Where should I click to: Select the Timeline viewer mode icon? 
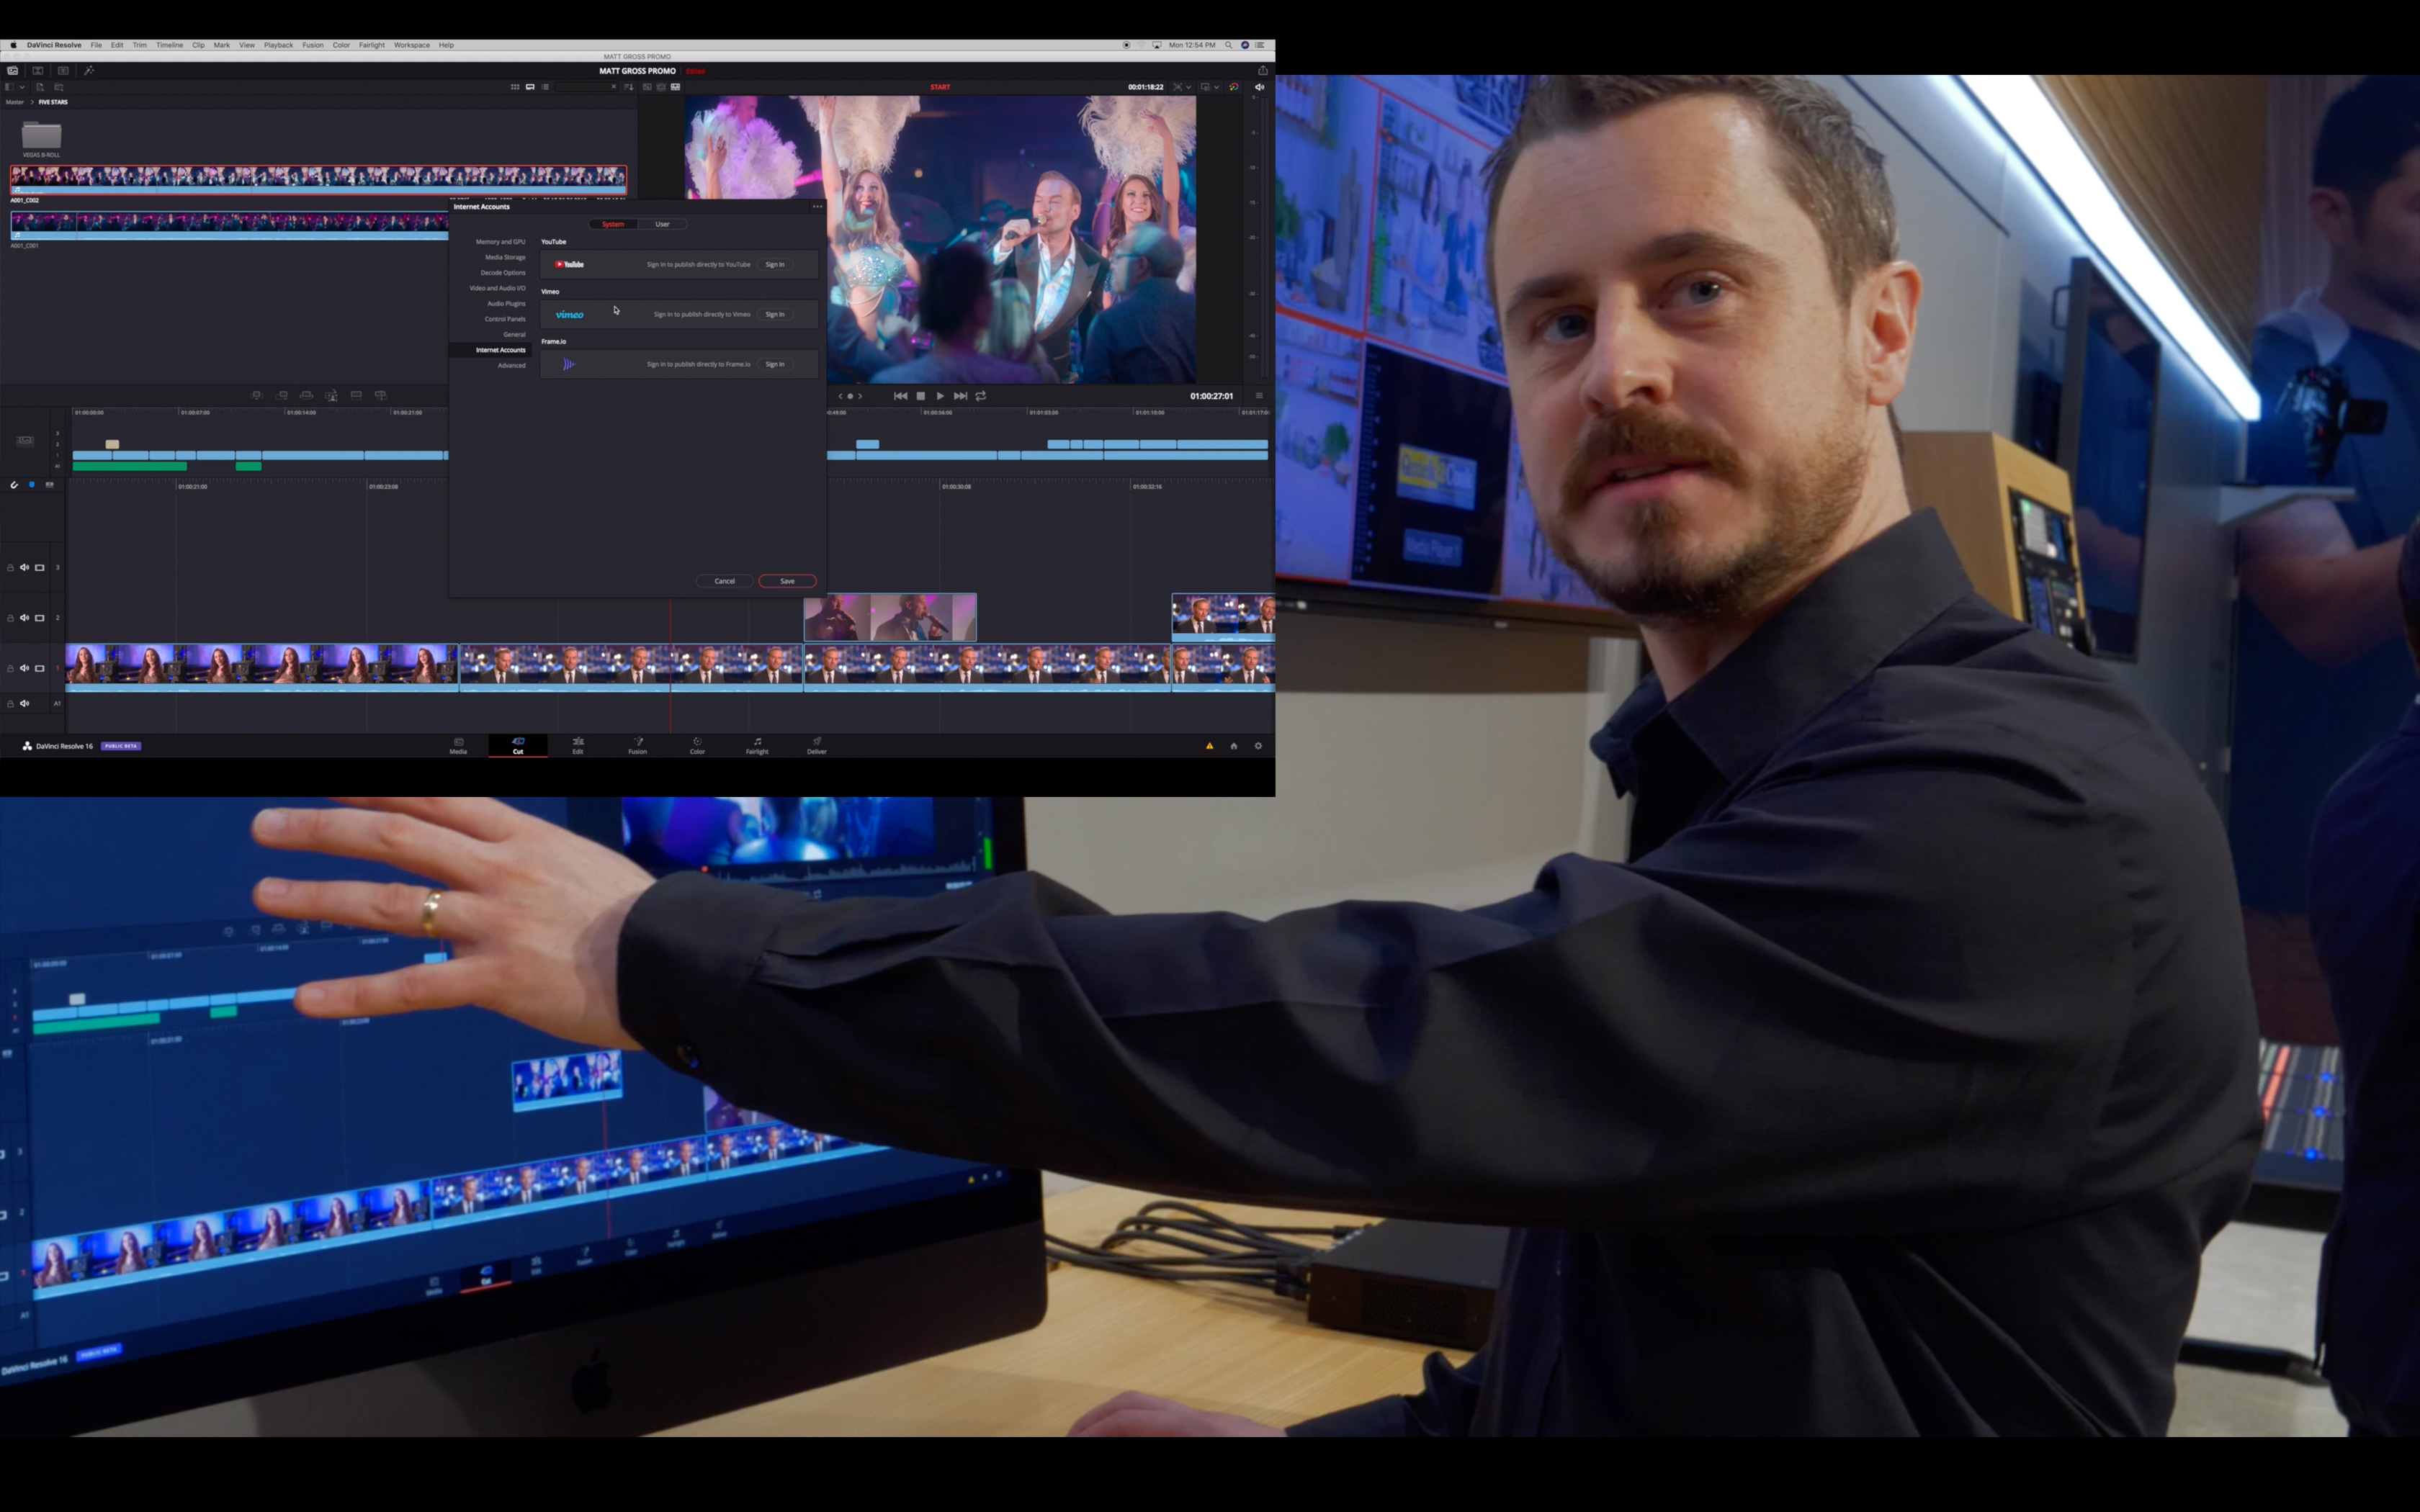tap(676, 87)
